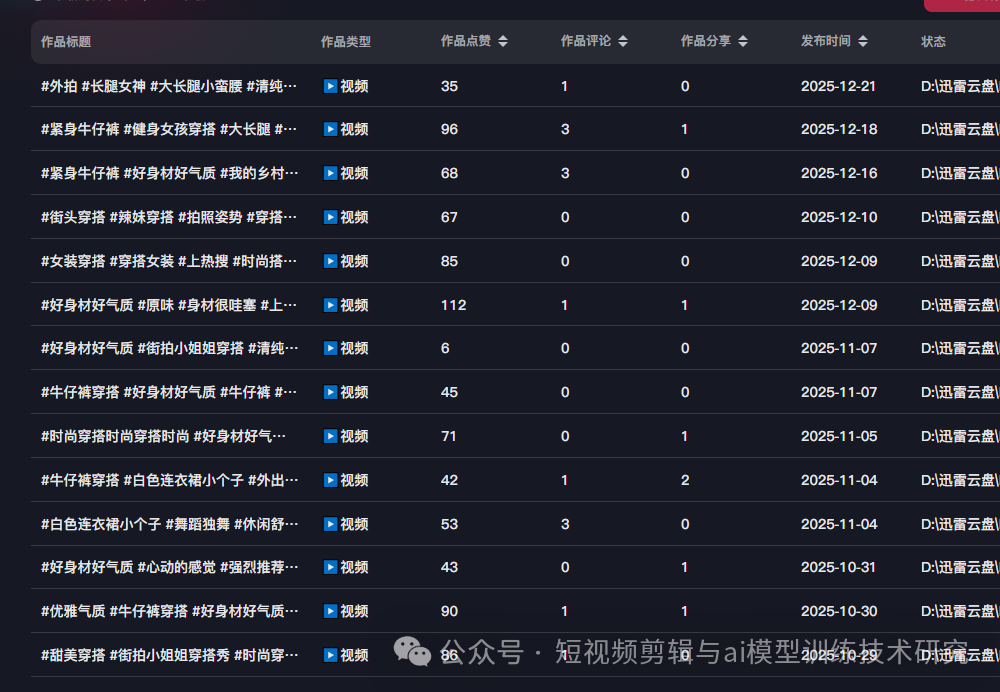Select title #外拍 #长腿女神 #大长腿小蛮腰
Image resolution: width=1000 pixels, height=692 pixels.
coord(169,86)
